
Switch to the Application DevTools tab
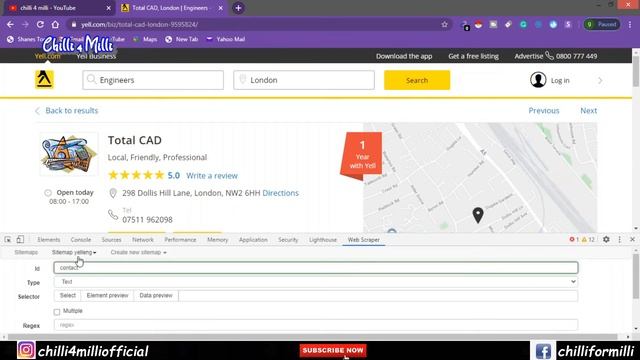[253, 240]
